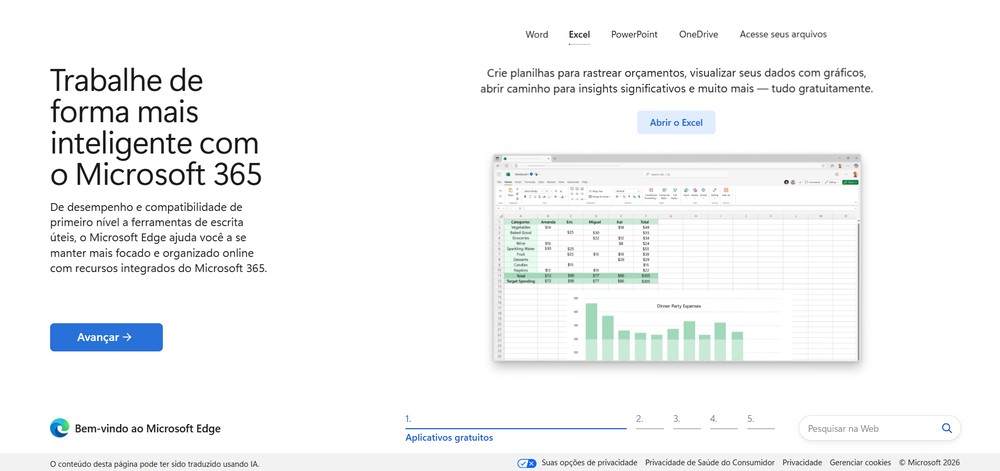The width and height of the screenshot is (1000, 471).
Task: Click the search magnifier icon
Action: tap(946, 428)
